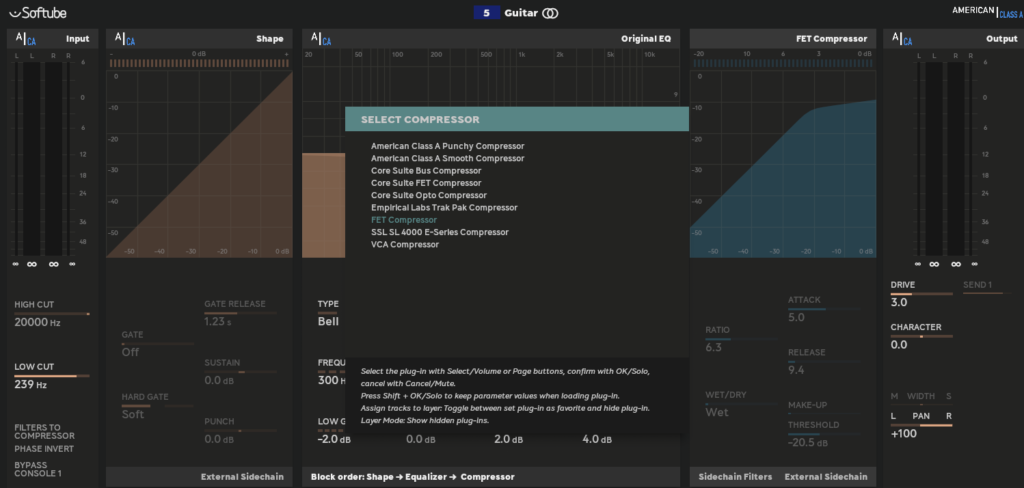Click the A|CA icon in Original EQ panel
The height and width of the screenshot is (488, 1024).
(x=321, y=39)
